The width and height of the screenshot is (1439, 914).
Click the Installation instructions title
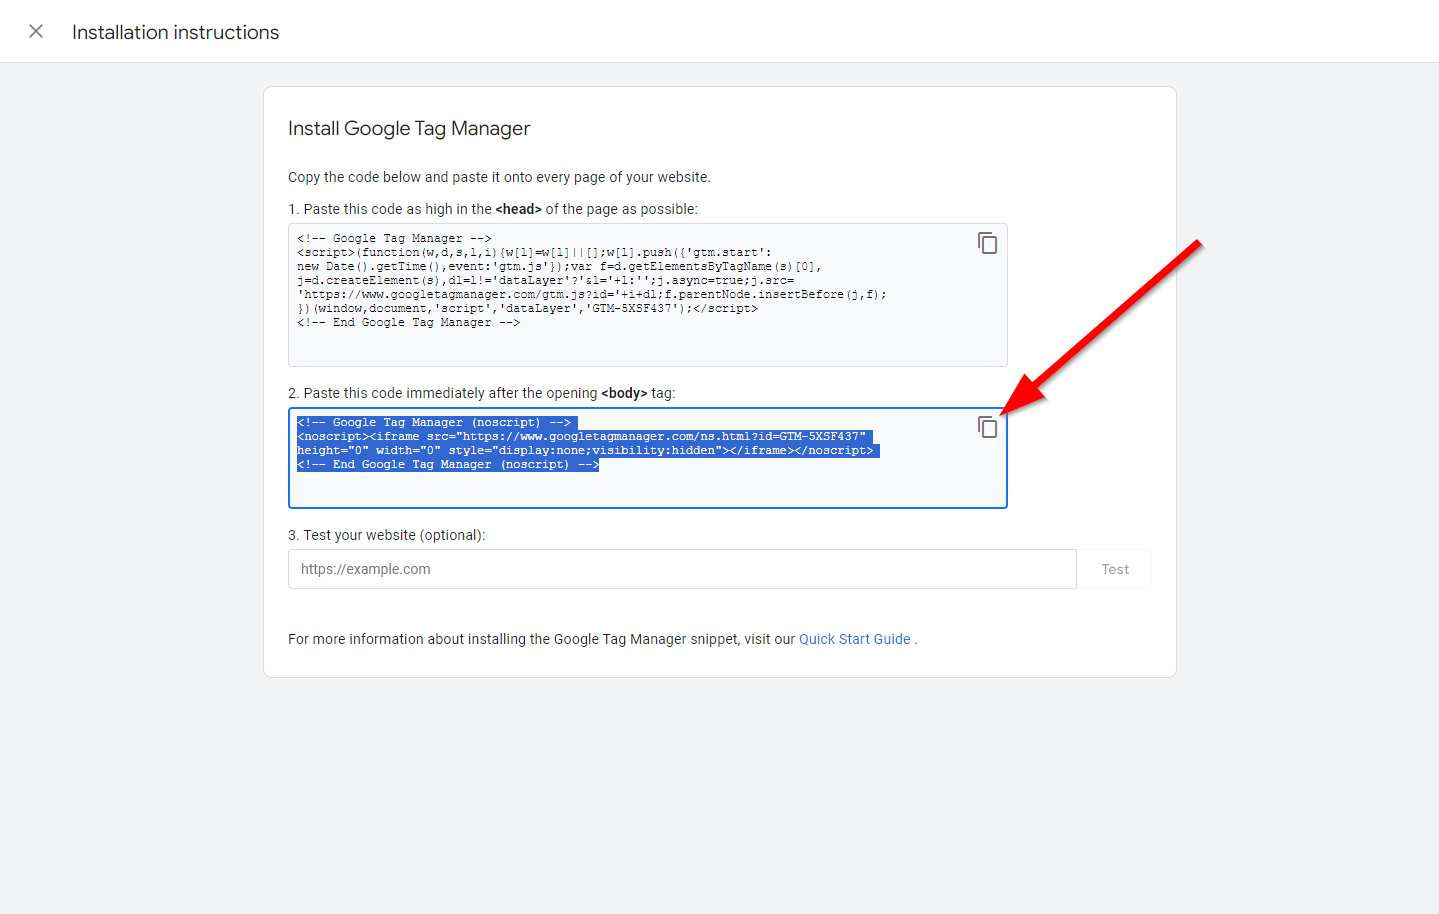tap(175, 32)
